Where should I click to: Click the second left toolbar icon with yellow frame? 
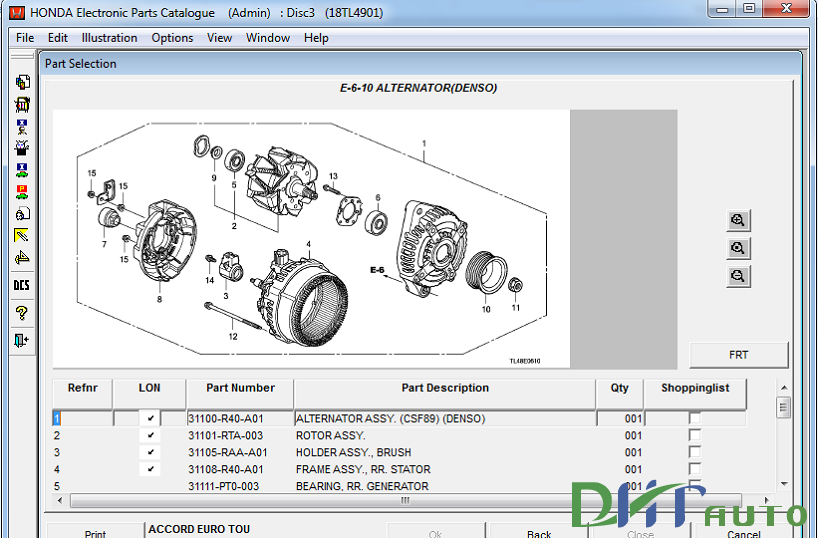coord(22,105)
